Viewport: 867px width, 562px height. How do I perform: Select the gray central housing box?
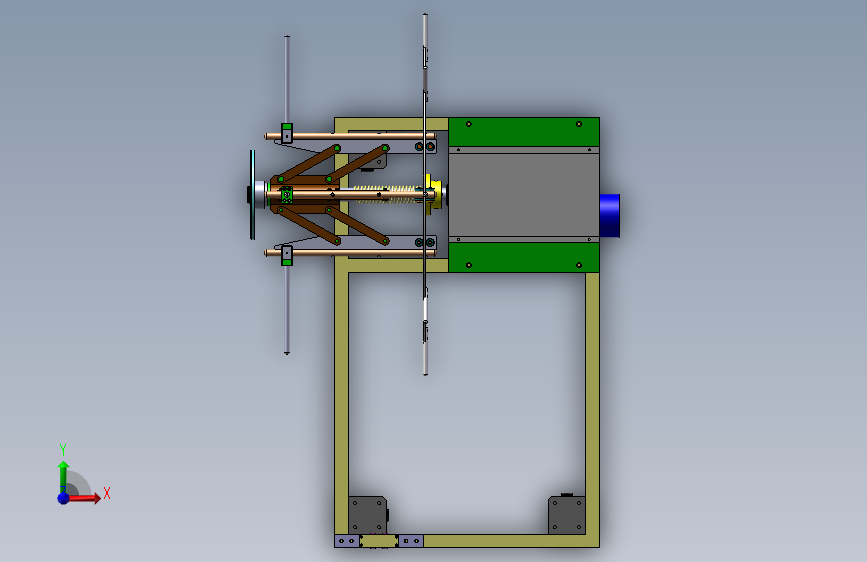tap(524, 195)
